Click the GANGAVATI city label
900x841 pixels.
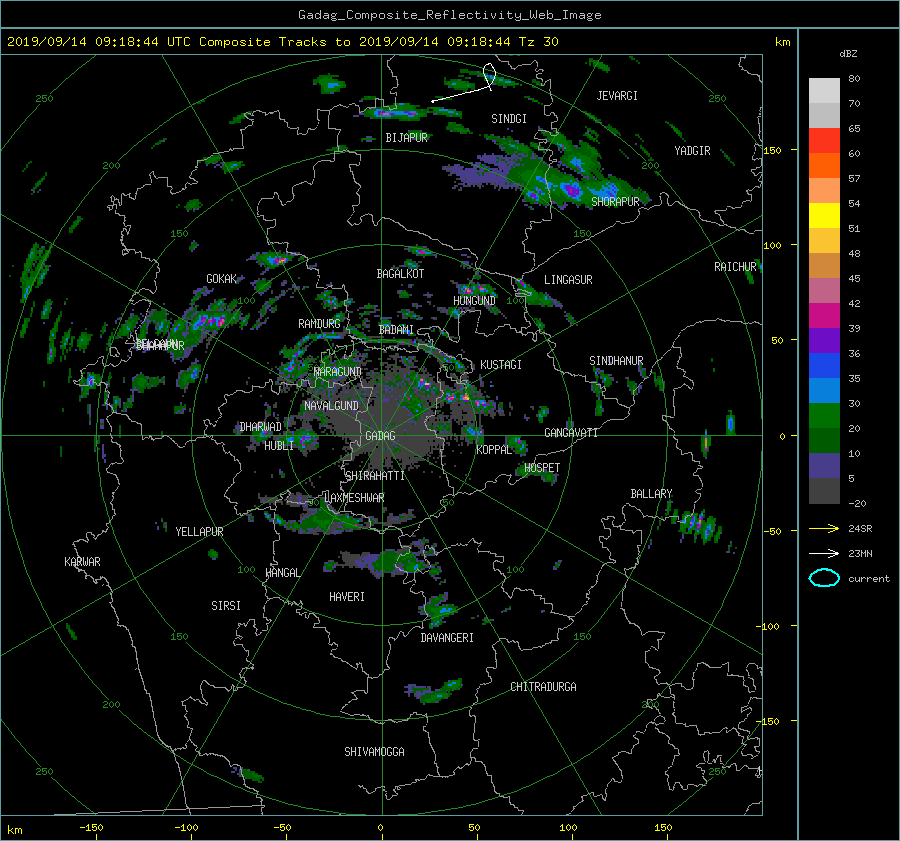click(571, 433)
